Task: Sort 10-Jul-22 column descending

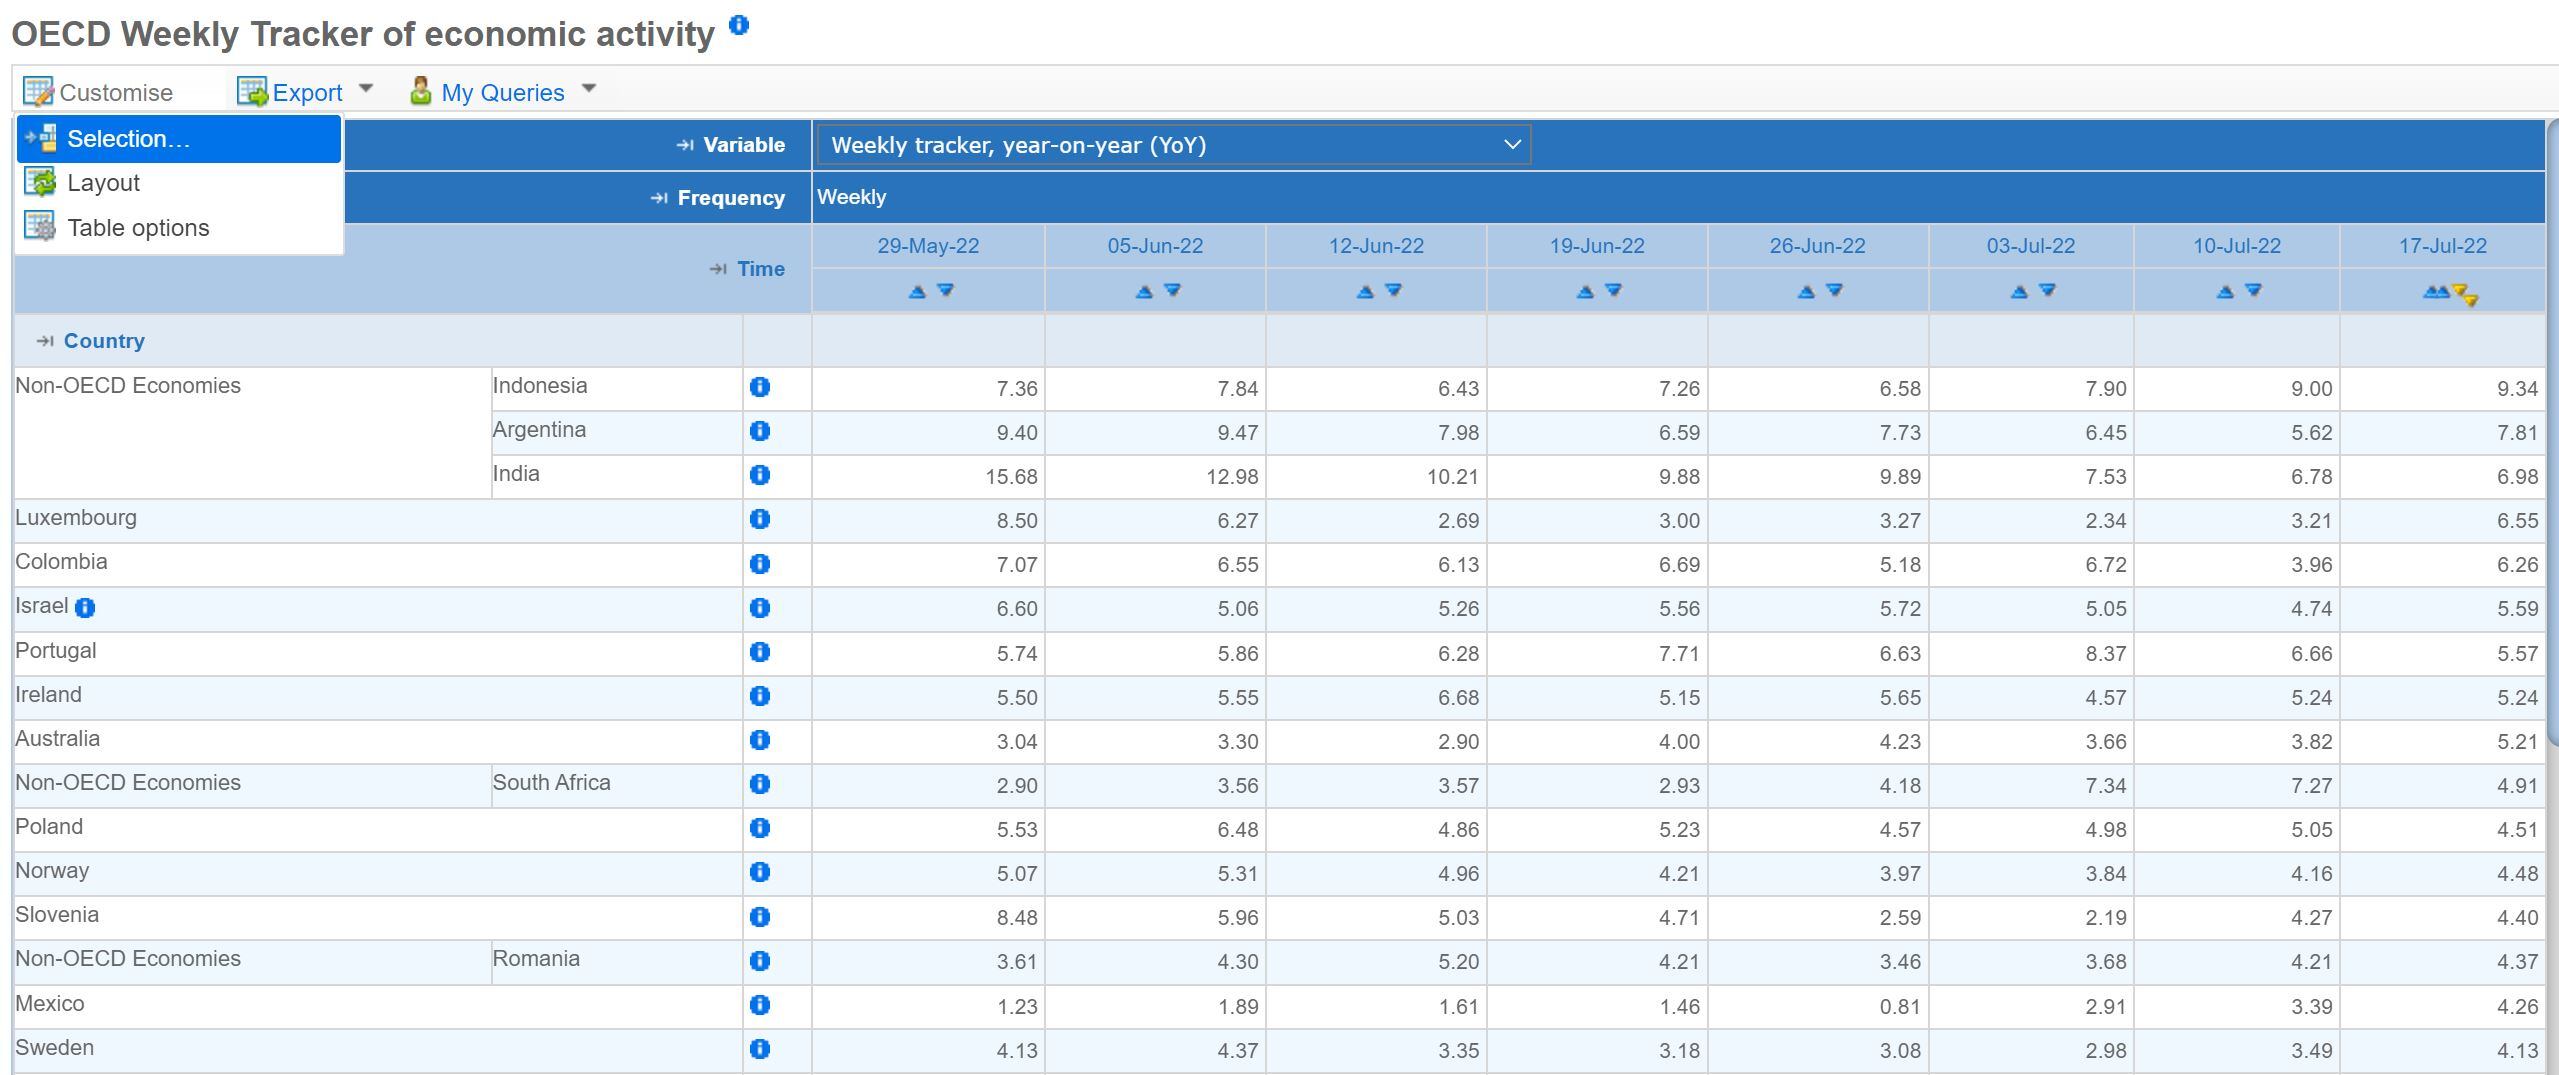Action: (2253, 291)
